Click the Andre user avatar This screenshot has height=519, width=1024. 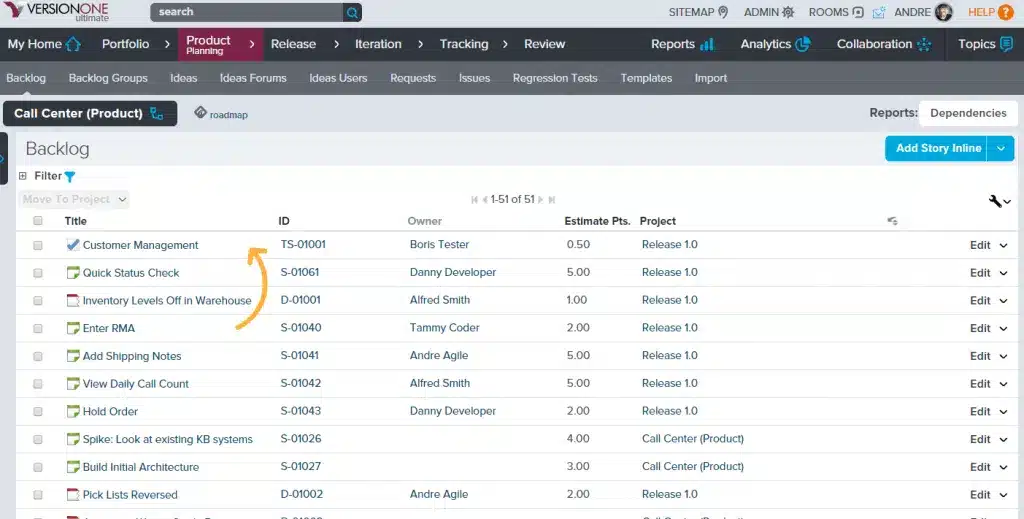pos(943,12)
